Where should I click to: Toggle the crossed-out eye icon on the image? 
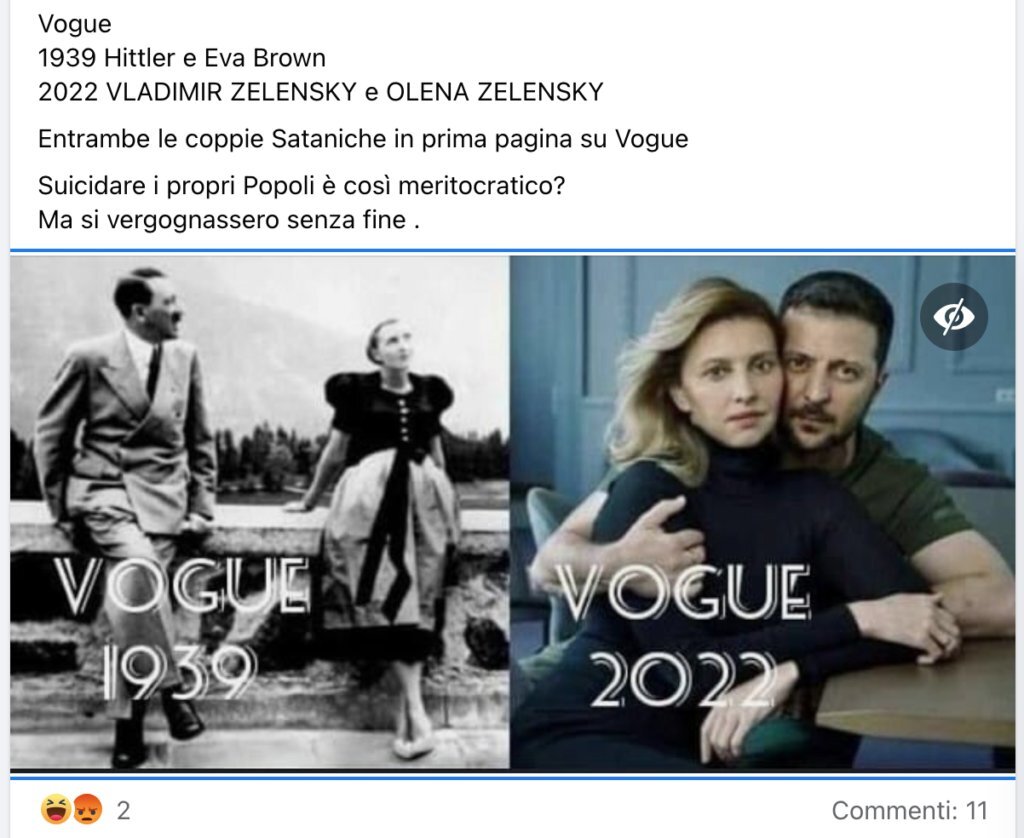(953, 317)
